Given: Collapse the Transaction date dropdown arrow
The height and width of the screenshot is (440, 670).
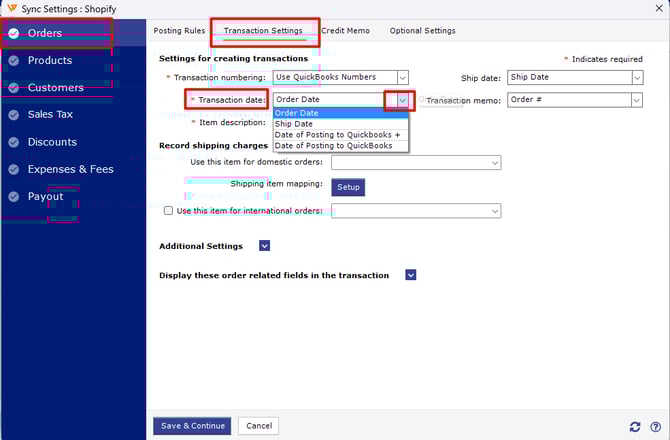Looking at the screenshot, I should (402, 100).
